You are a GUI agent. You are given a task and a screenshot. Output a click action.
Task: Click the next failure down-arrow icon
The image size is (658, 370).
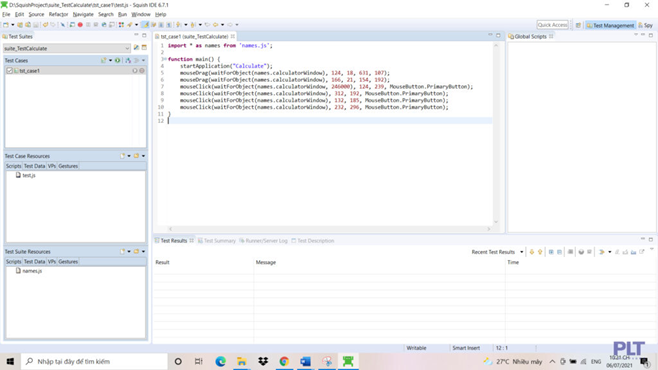click(x=532, y=252)
